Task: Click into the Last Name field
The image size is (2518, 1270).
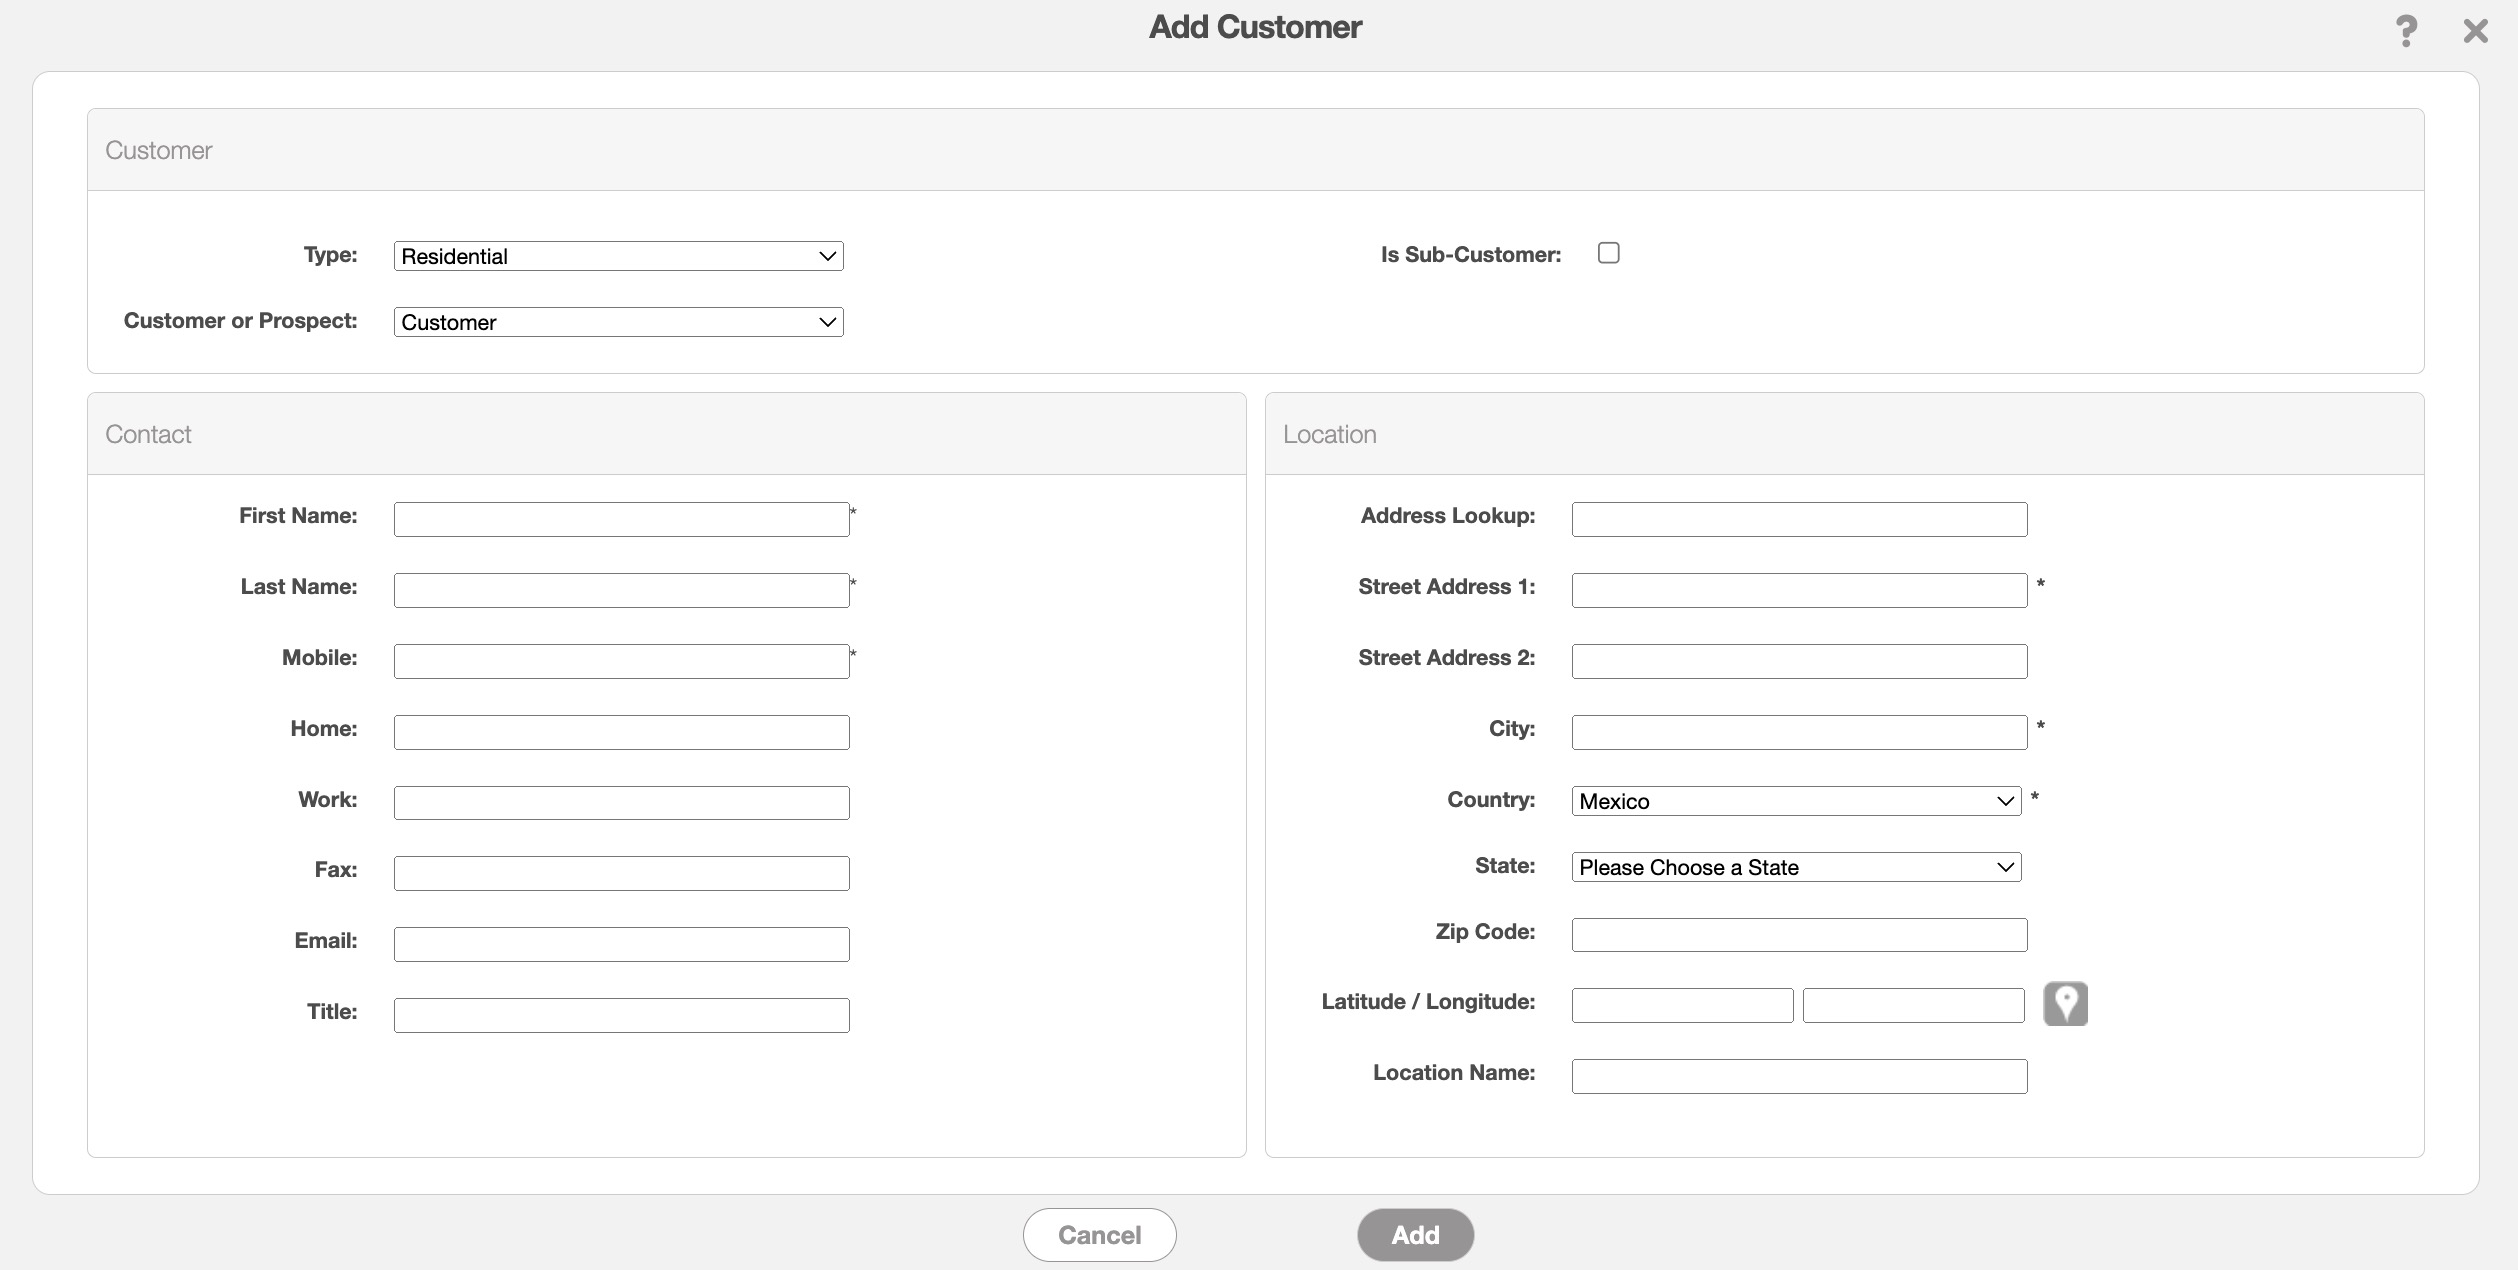Action: click(x=621, y=590)
